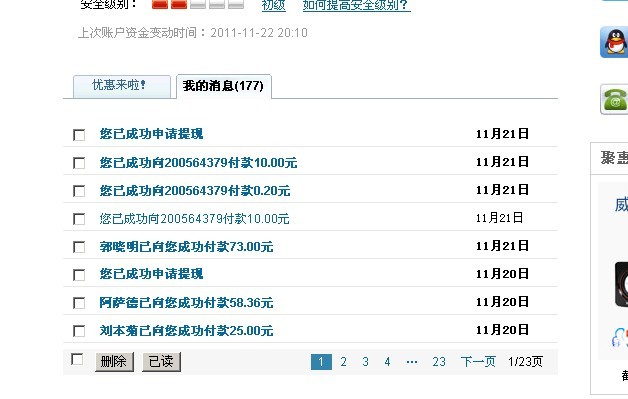Click date 11月20日 in 刘本菊 payment row
This screenshot has width=628, height=399.
pyautogui.click(x=502, y=330)
